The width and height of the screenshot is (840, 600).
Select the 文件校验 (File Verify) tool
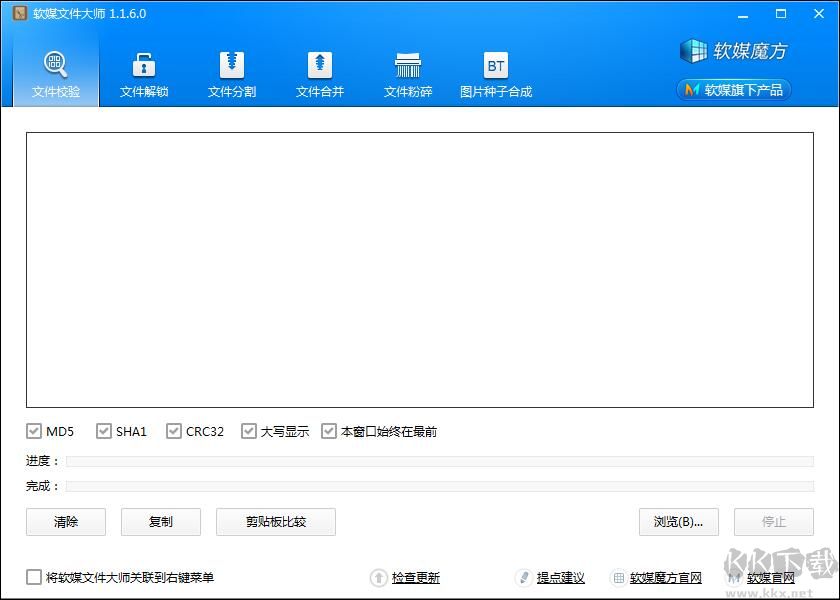[x=55, y=70]
